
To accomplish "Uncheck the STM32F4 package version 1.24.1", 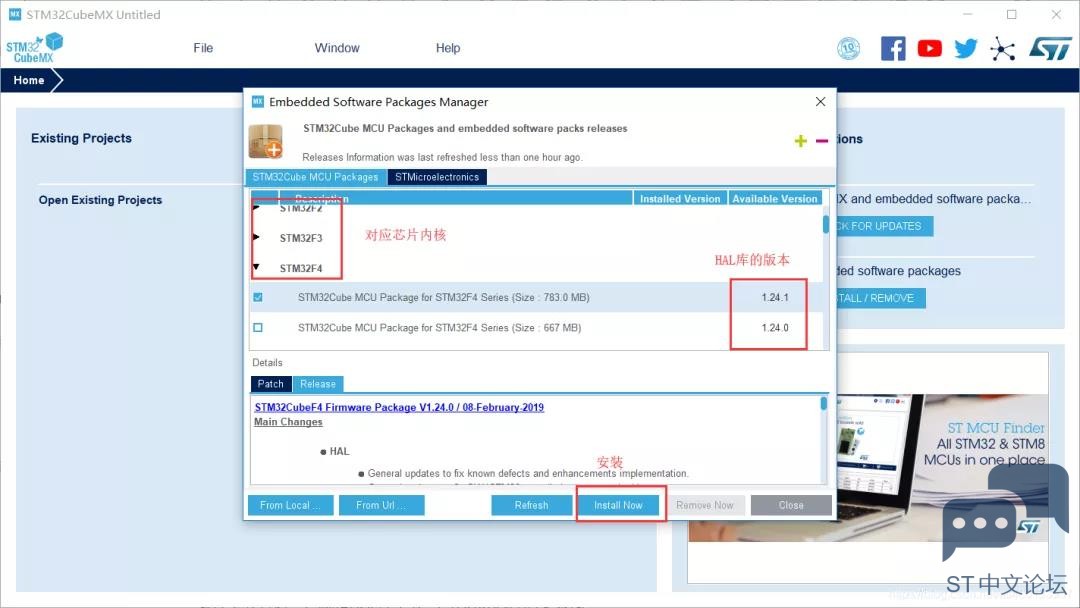I will pos(258,297).
